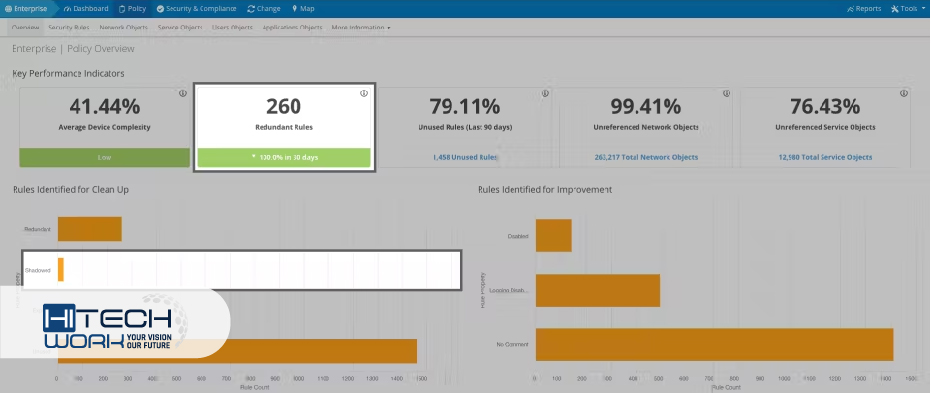Click the 100.0% in 30 days trend bar
This screenshot has height=393, width=931.
click(x=284, y=157)
